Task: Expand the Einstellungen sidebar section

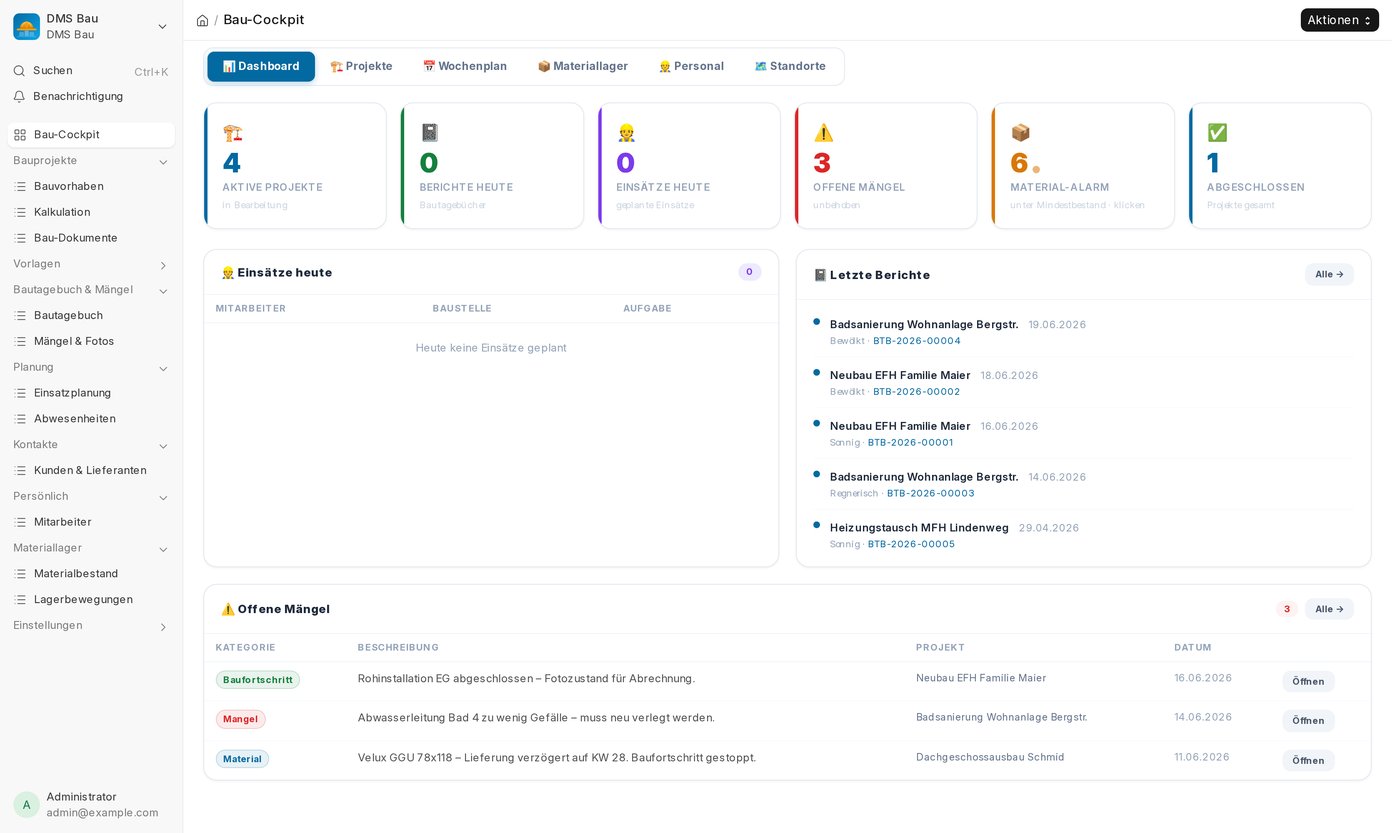Action: [x=163, y=627]
